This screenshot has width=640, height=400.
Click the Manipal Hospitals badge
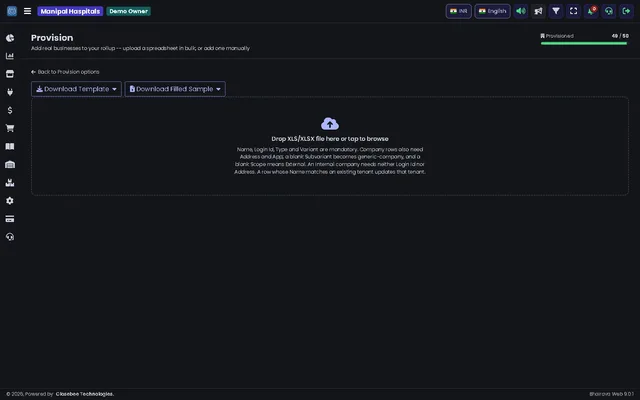tap(70, 11)
